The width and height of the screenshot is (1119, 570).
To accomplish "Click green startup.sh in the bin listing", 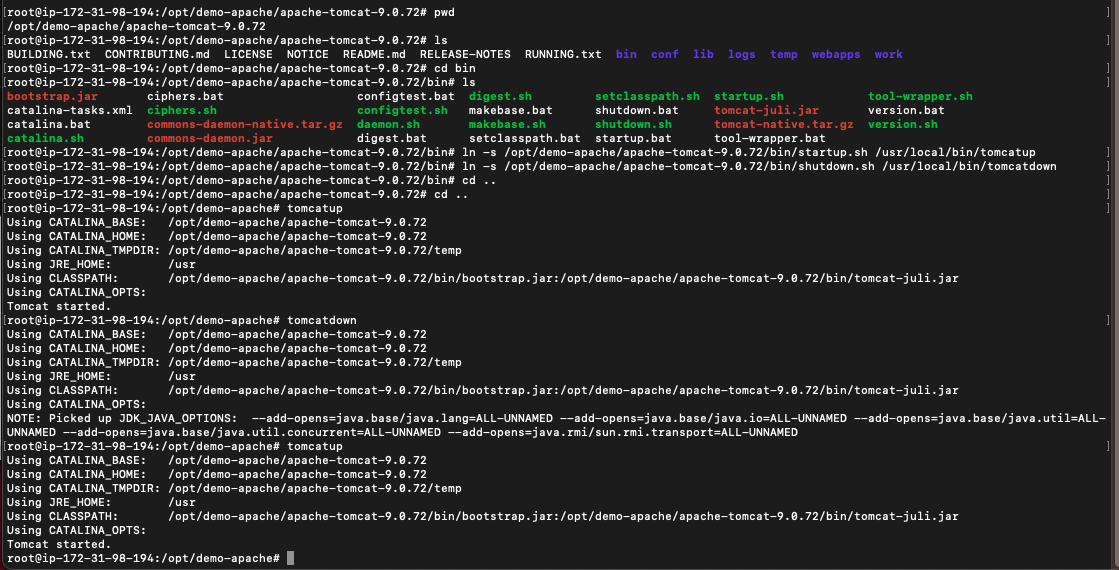I will pyautogui.click(x=749, y=96).
